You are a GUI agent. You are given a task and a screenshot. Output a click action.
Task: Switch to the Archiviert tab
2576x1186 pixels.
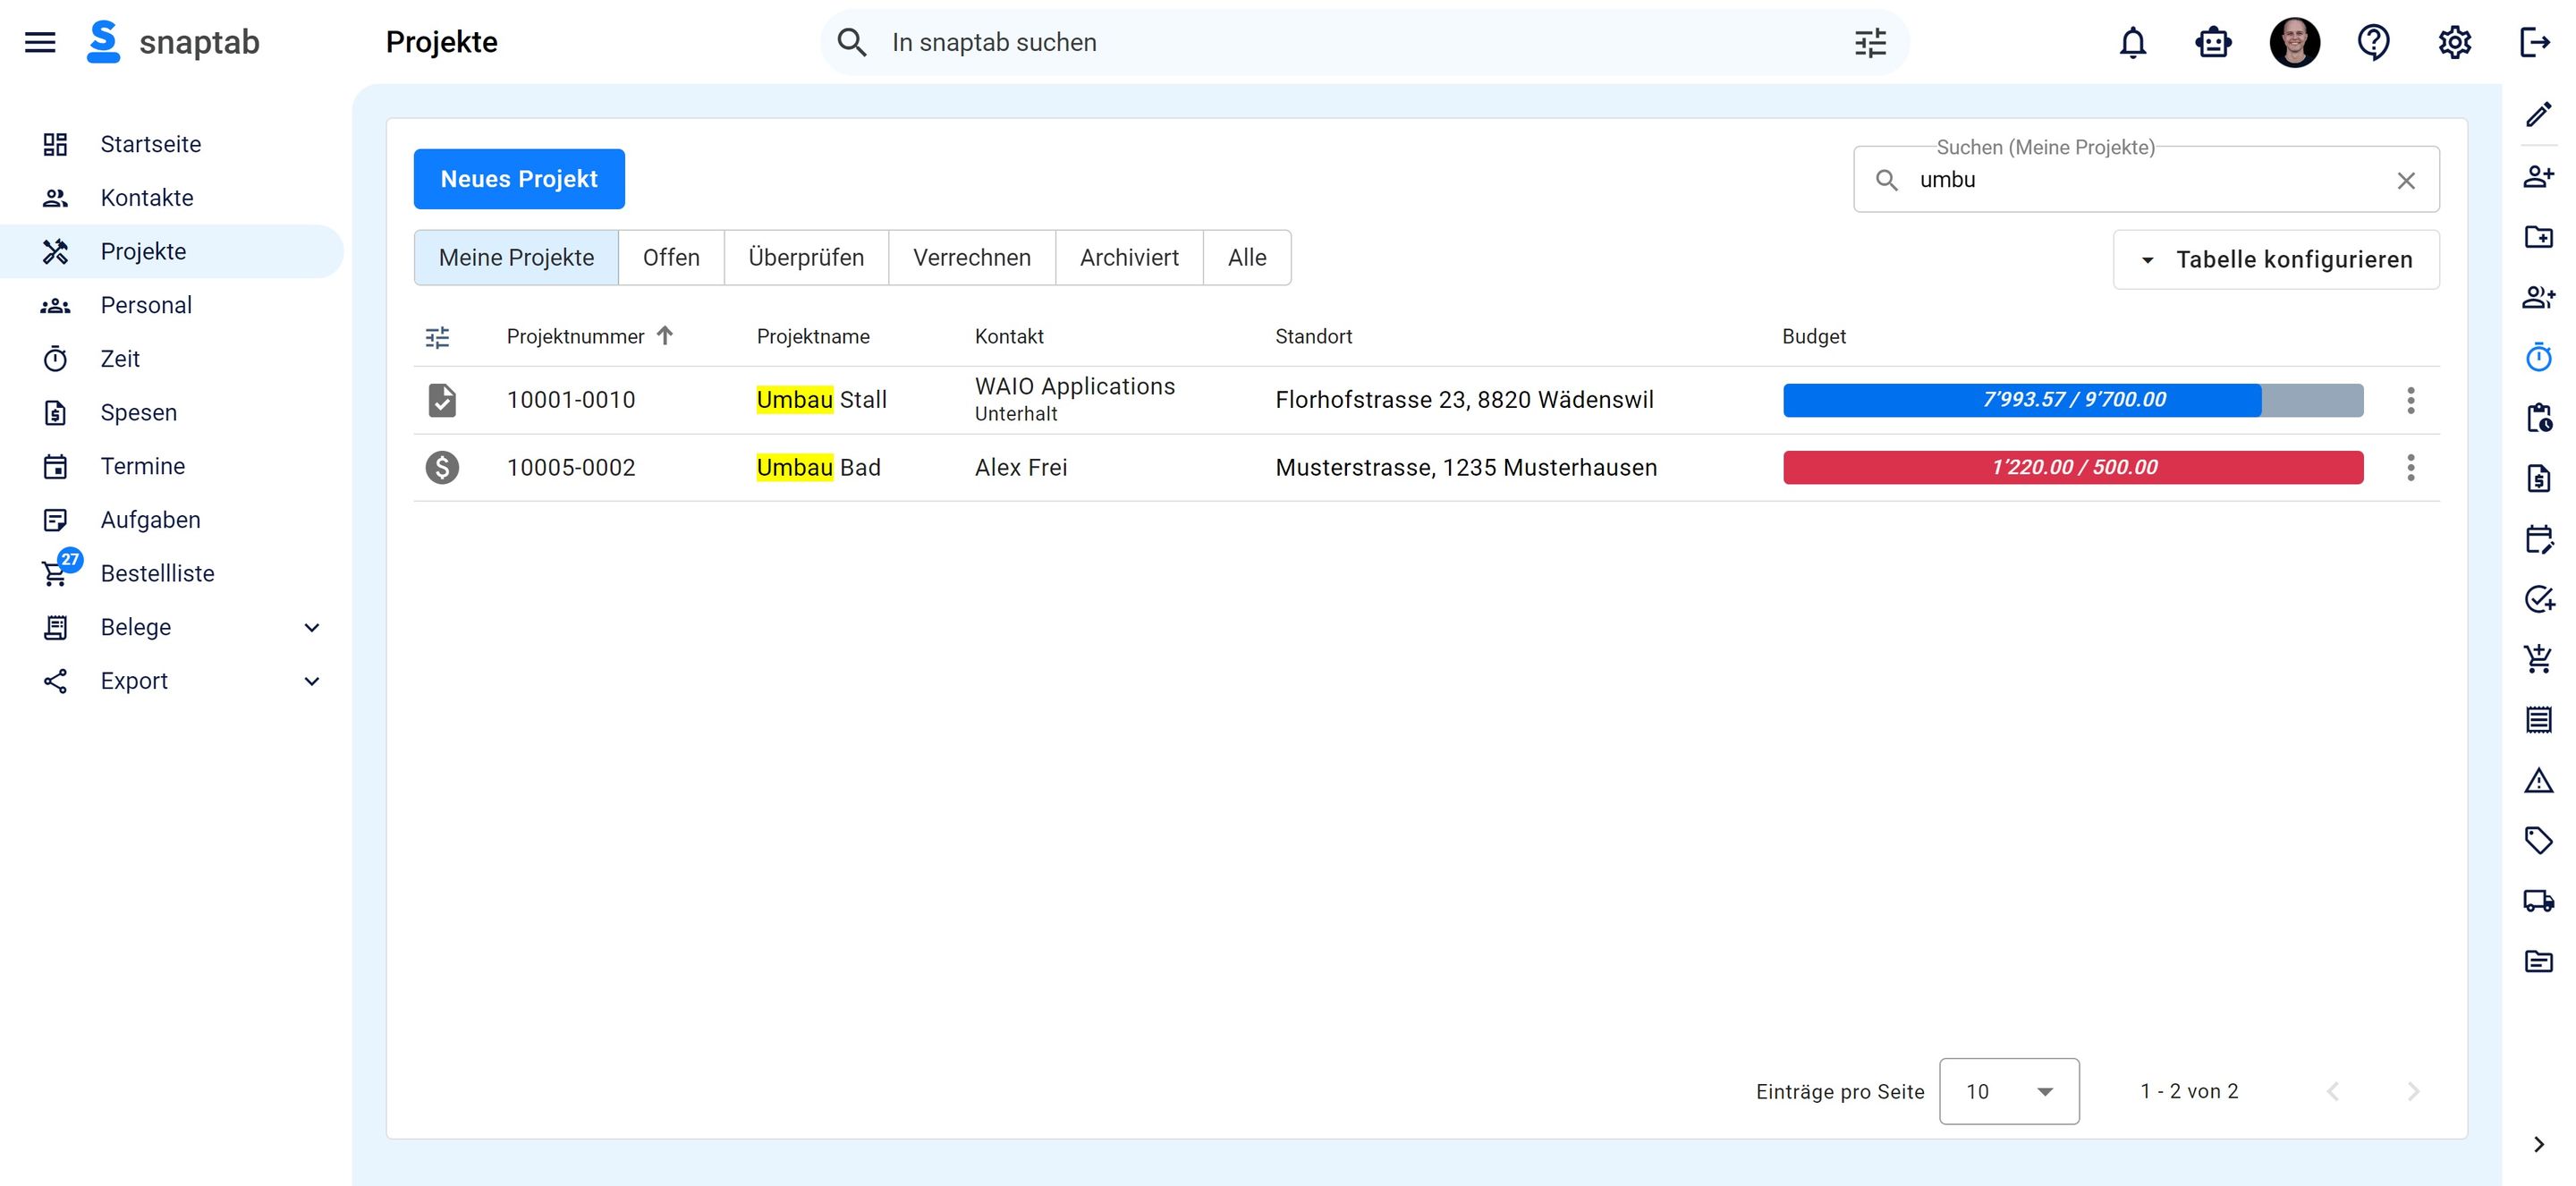coord(1128,258)
